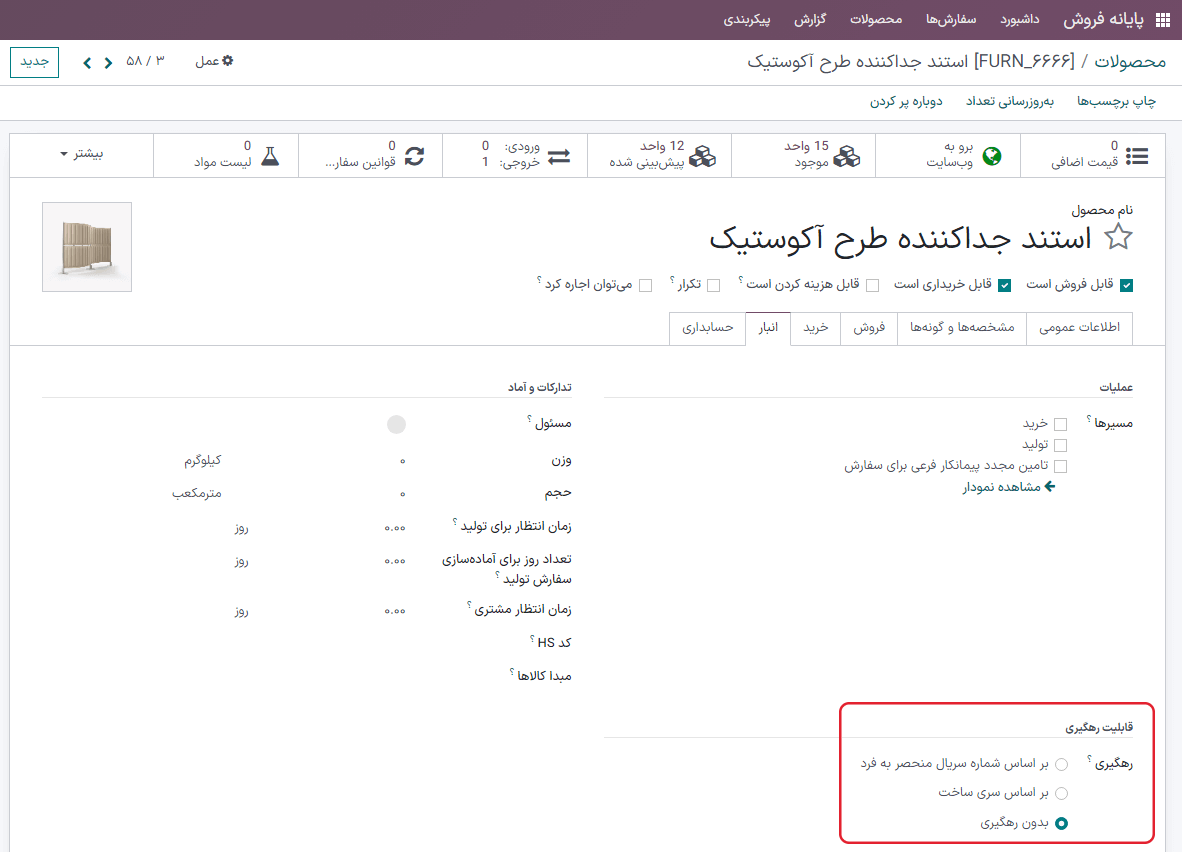Click the product image thumbnail
This screenshot has height=852, width=1182.
86,246
